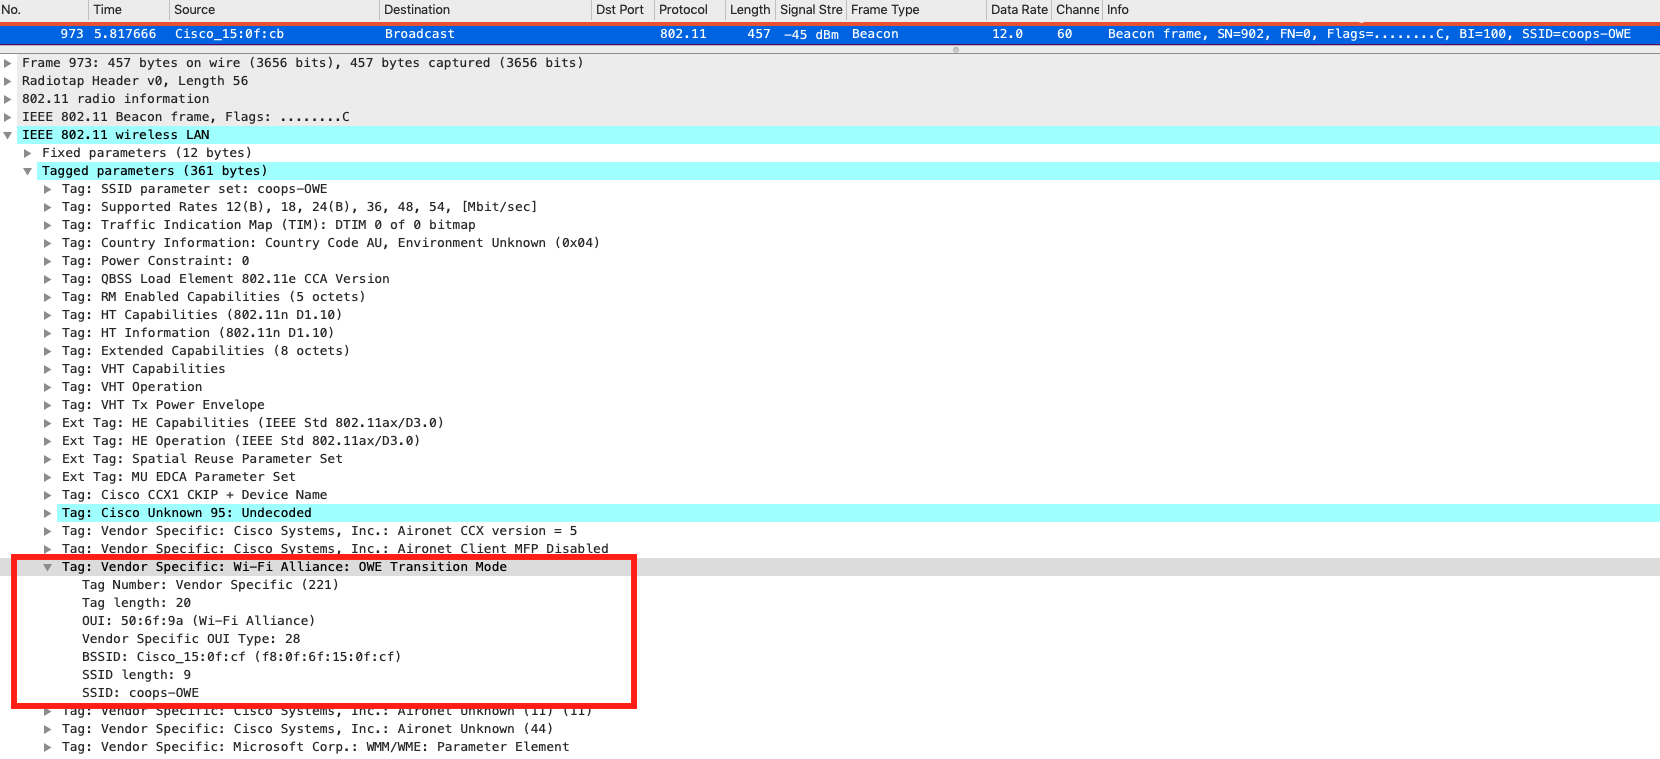Sort packets by the Time column header
Viewport: 1660px width, 759px height.
point(107,10)
